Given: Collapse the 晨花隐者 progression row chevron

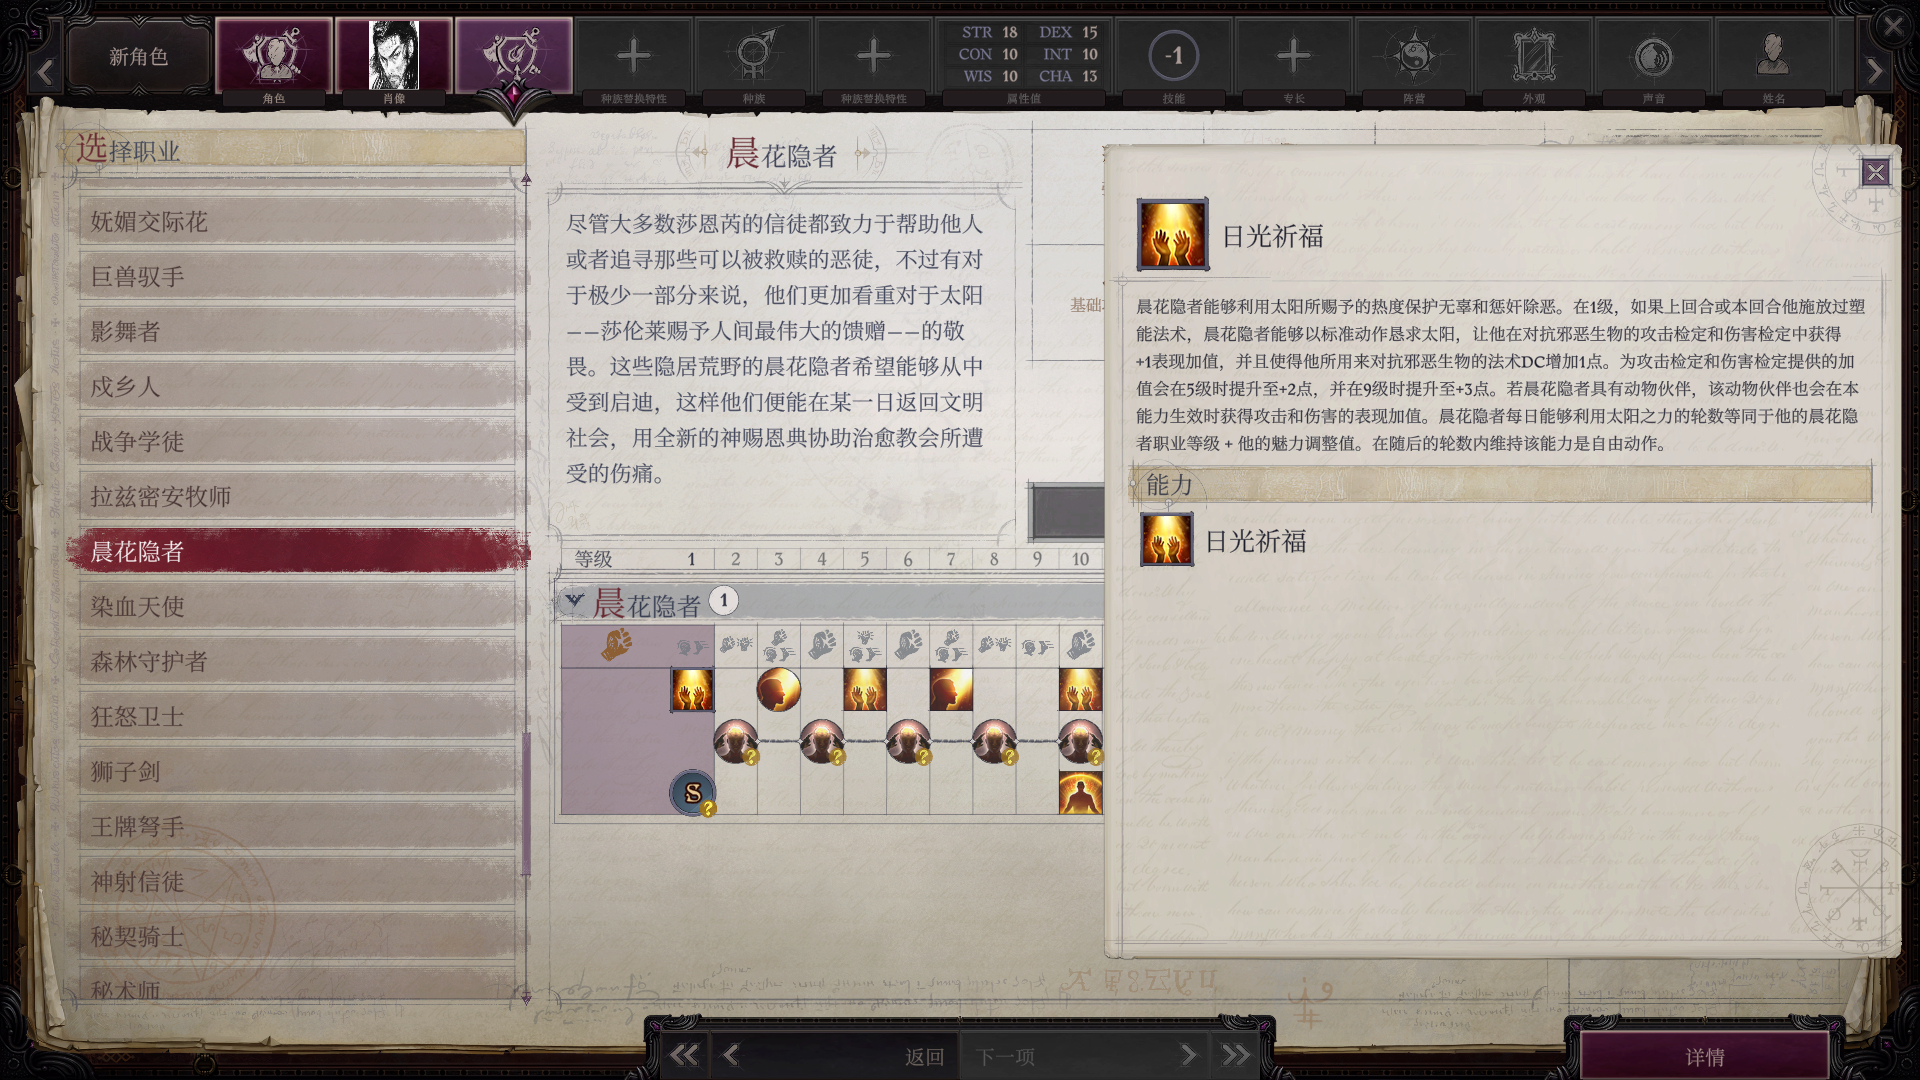Looking at the screenshot, I should click(x=574, y=600).
